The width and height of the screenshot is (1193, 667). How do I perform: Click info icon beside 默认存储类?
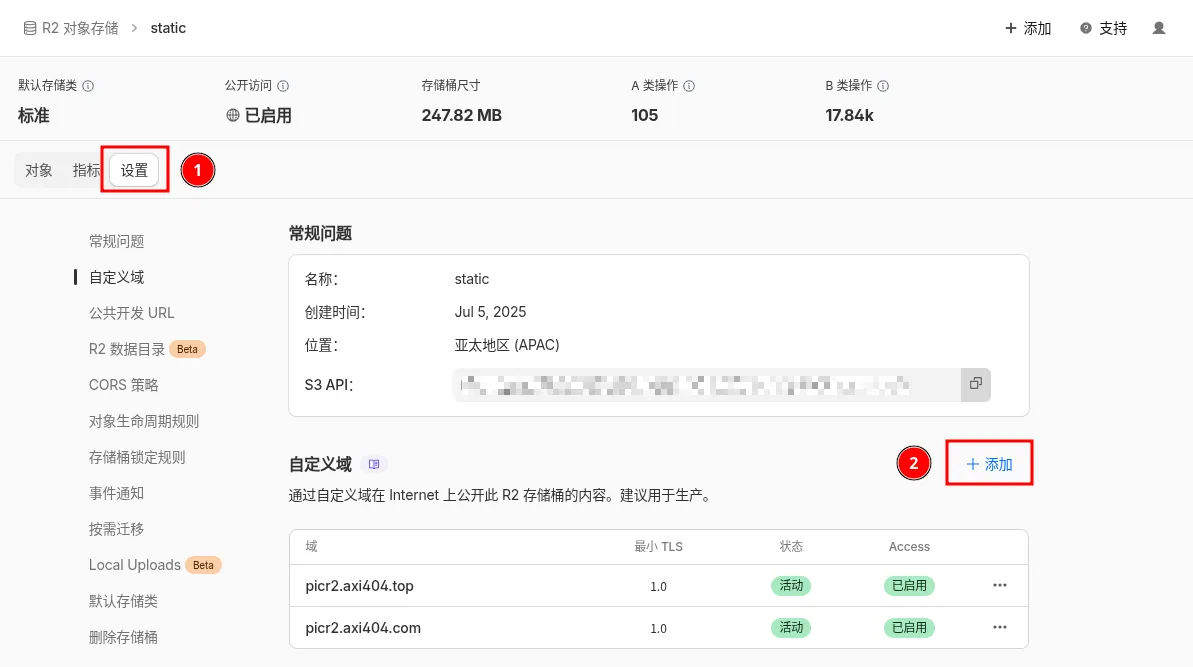coord(88,86)
